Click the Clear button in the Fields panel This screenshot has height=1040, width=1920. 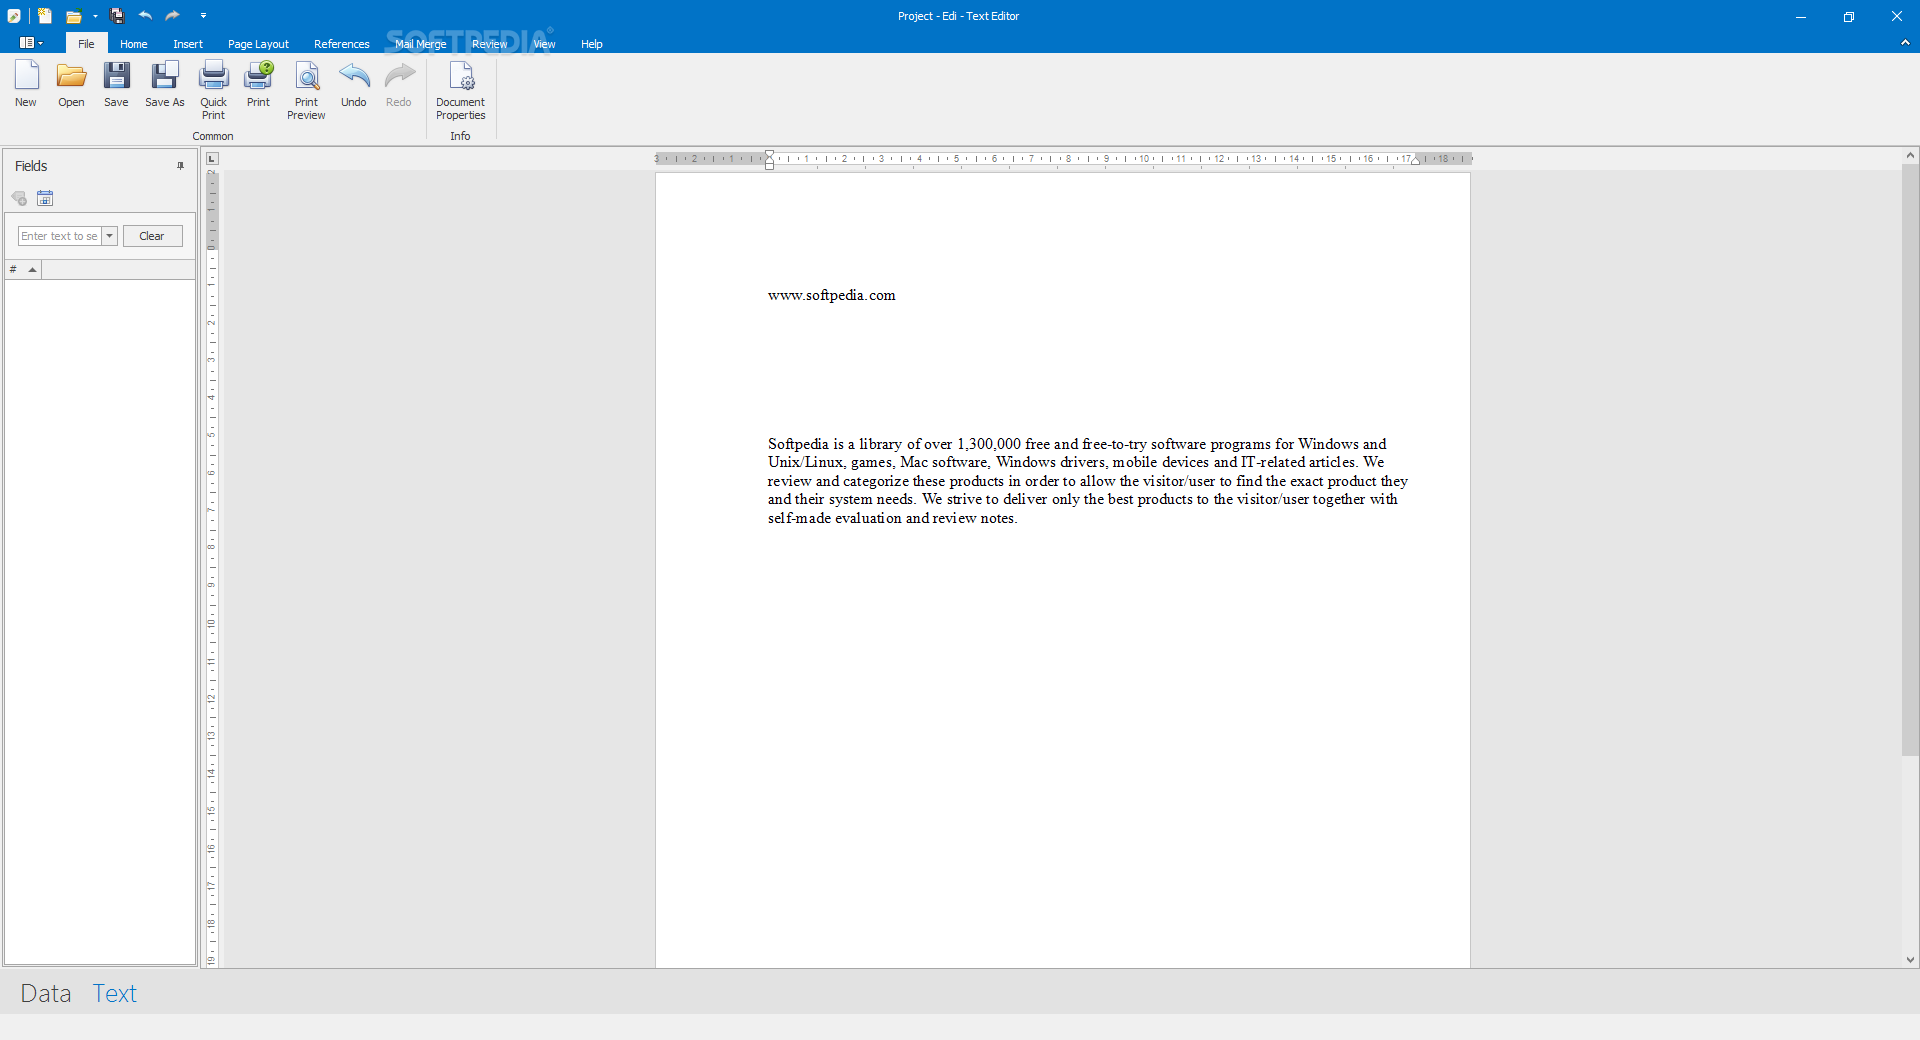pyautogui.click(x=152, y=236)
